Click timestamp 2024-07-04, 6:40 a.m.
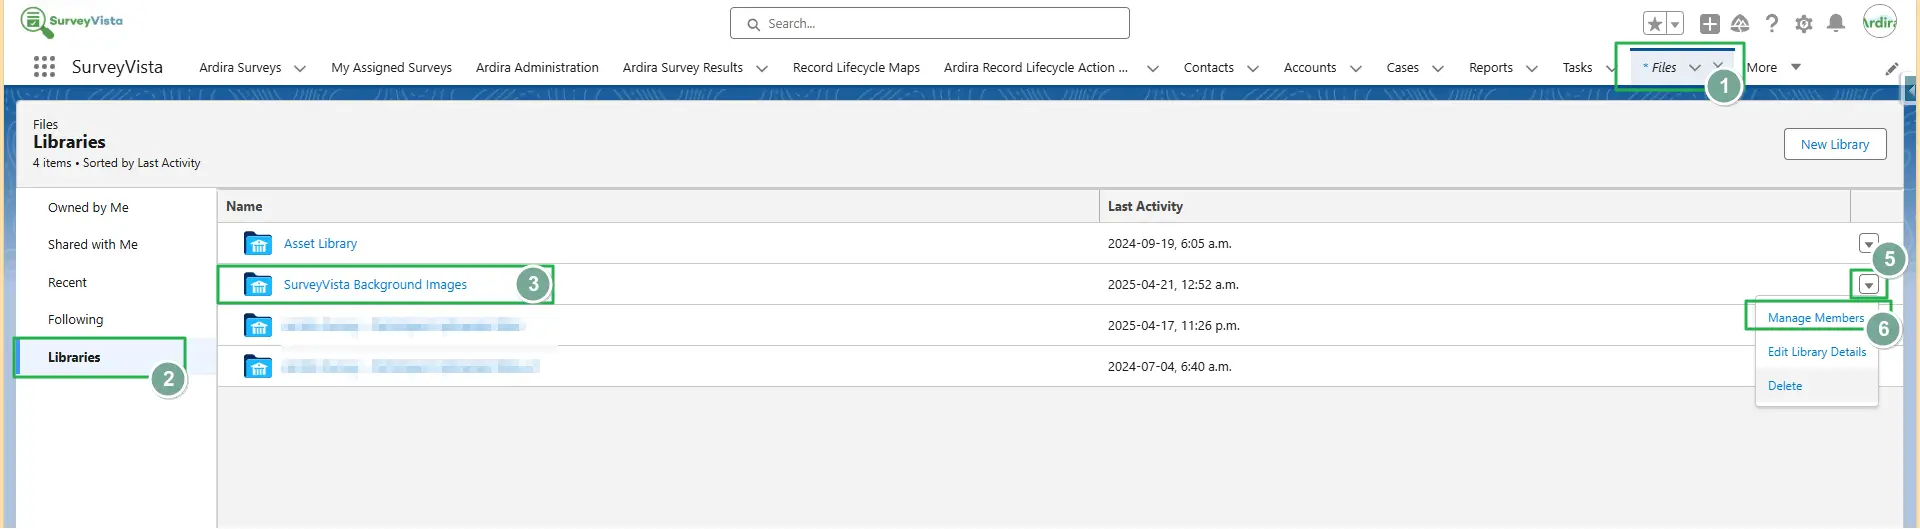Viewport: 1920px width, 529px height. coord(1169,367)
